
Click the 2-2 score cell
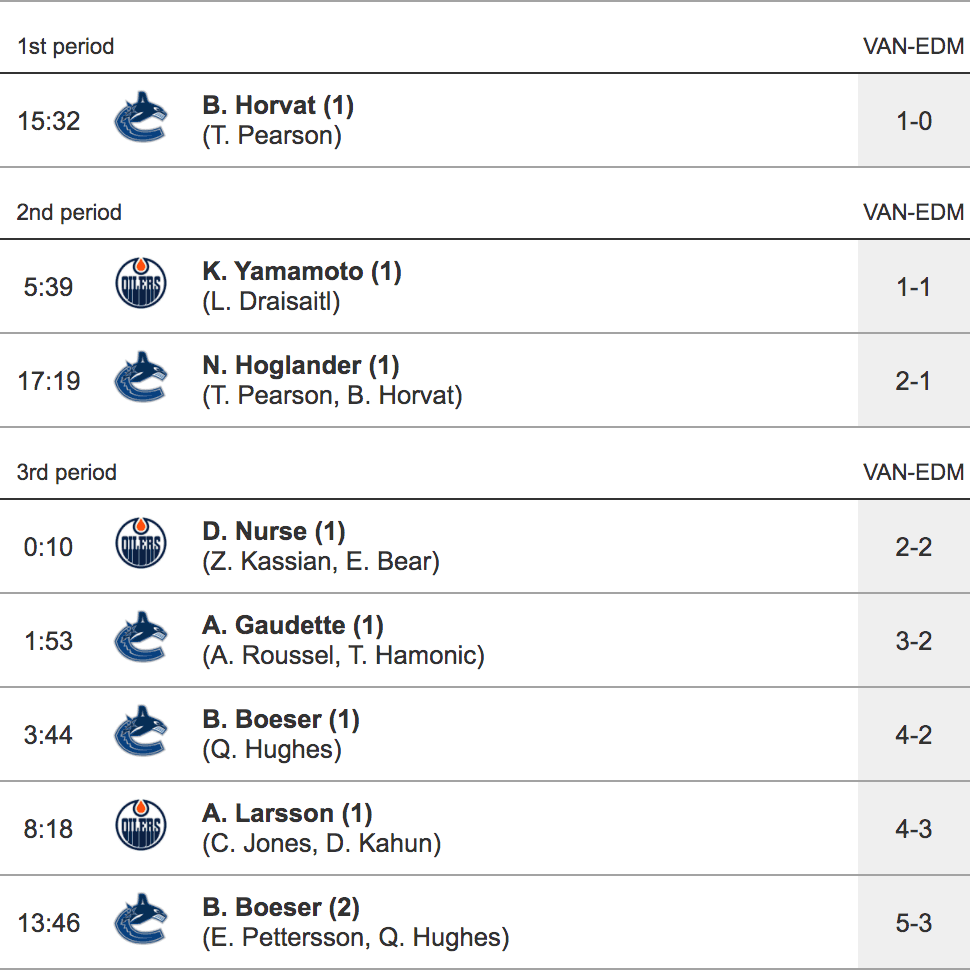(913, 546)
